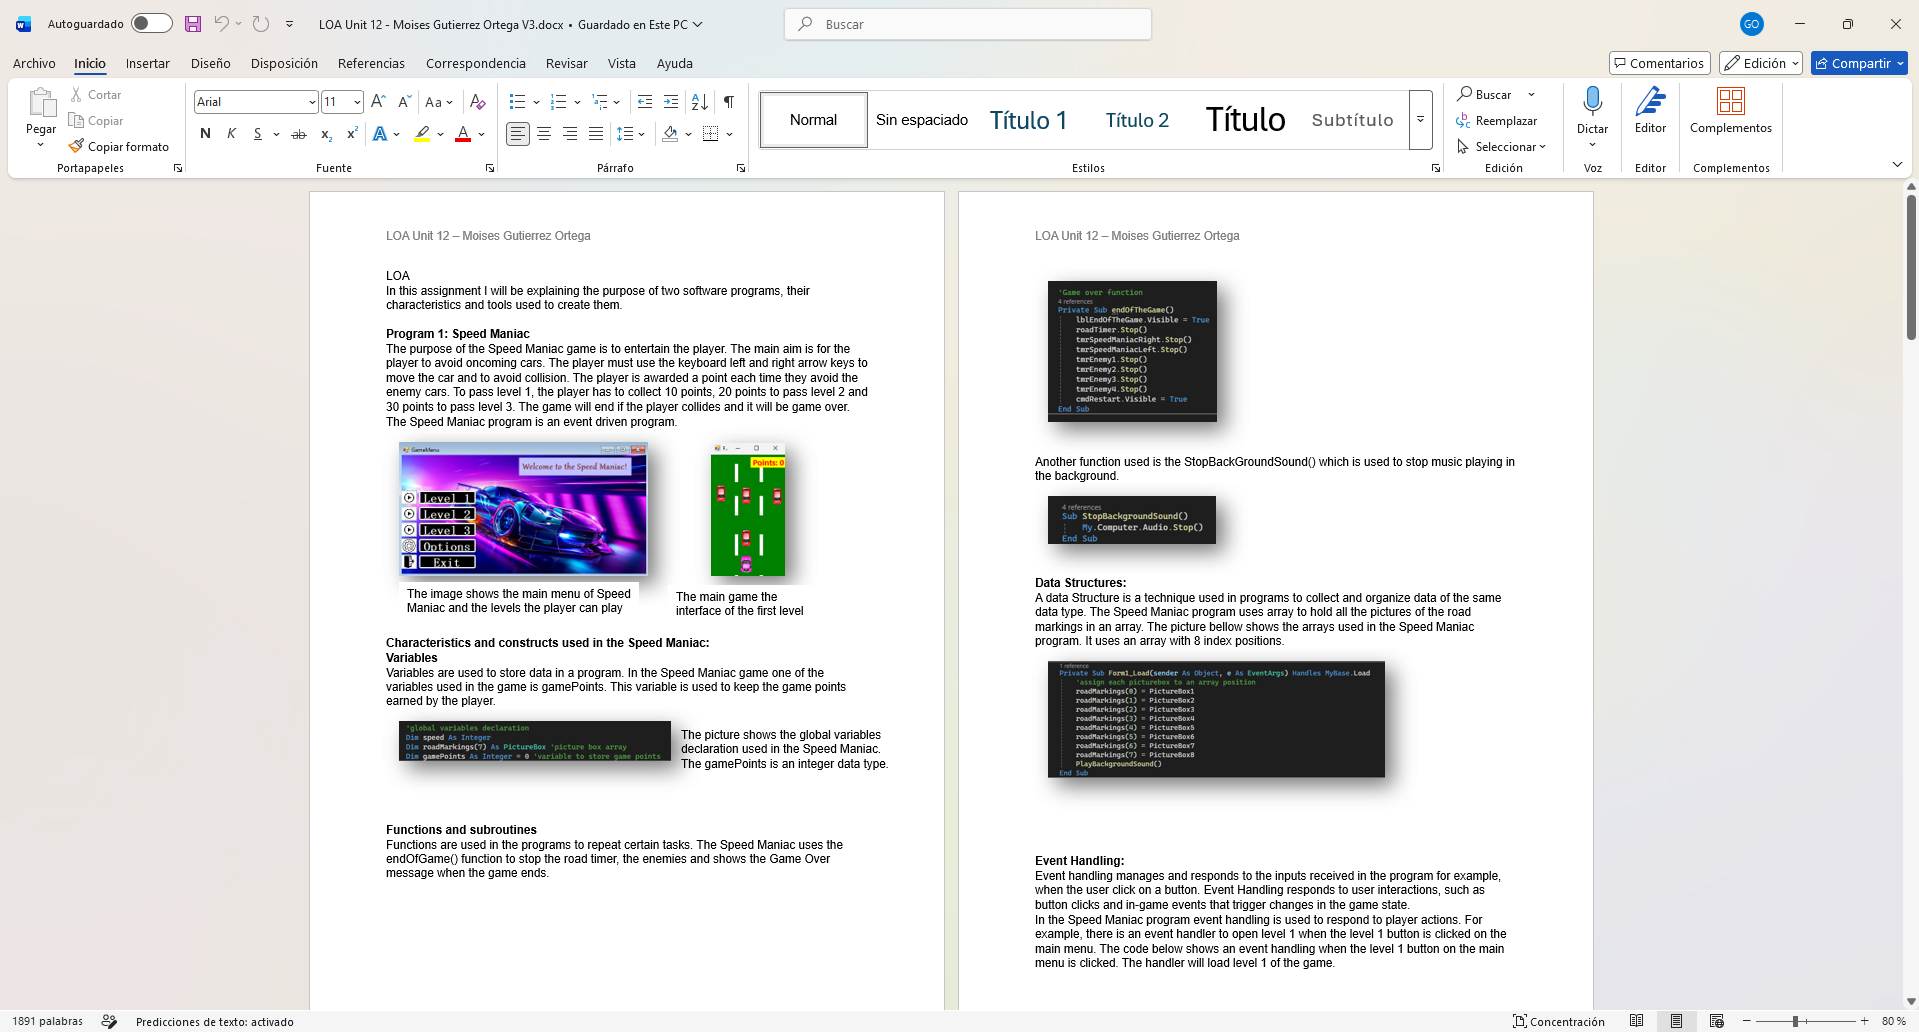Apply subscript formatting
The height and width of the screenshot is (1032, 1919).
point(326,134)
